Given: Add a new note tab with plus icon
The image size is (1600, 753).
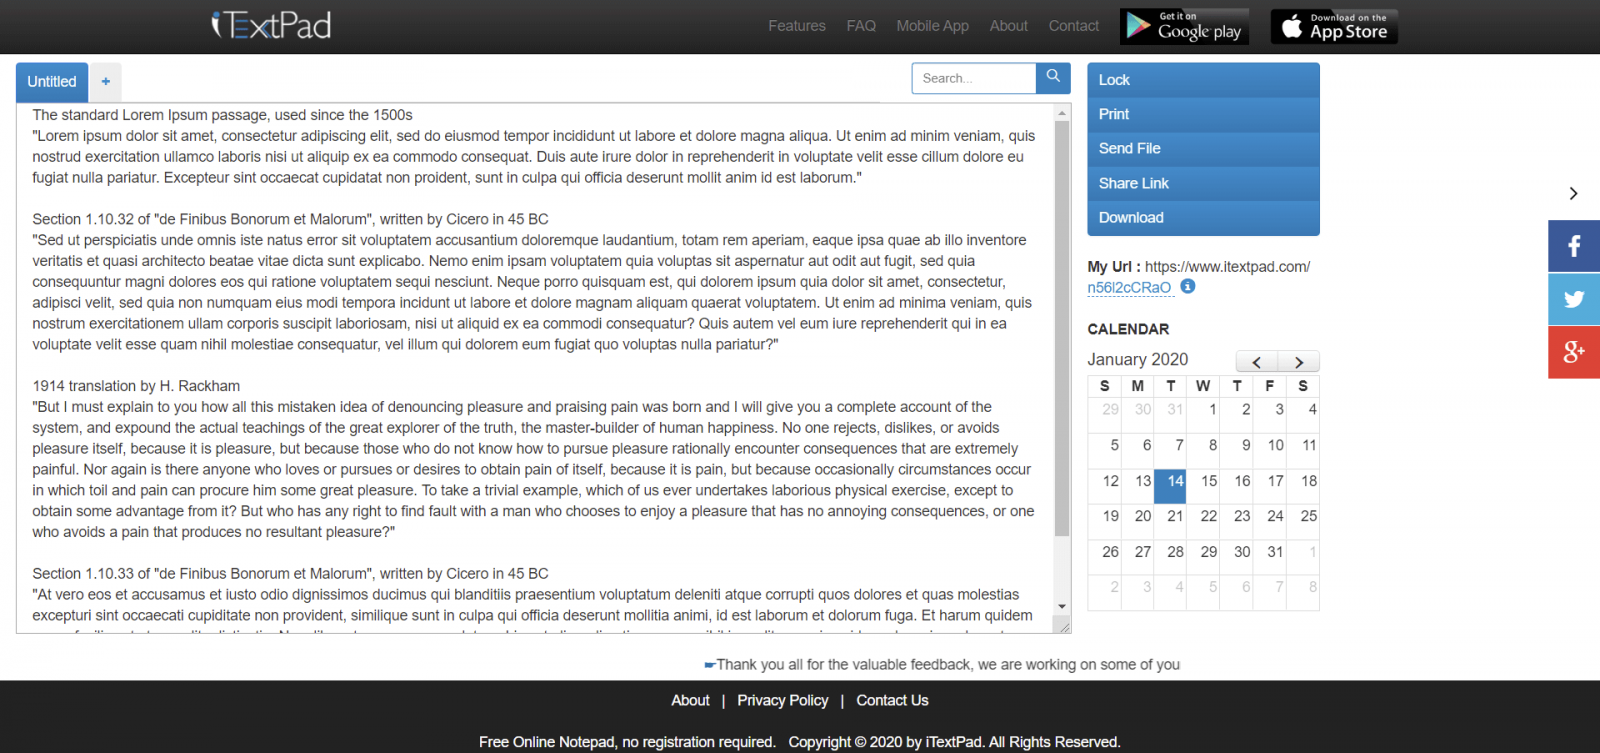Looking at the screenshot, I should [x=105, y=82].
